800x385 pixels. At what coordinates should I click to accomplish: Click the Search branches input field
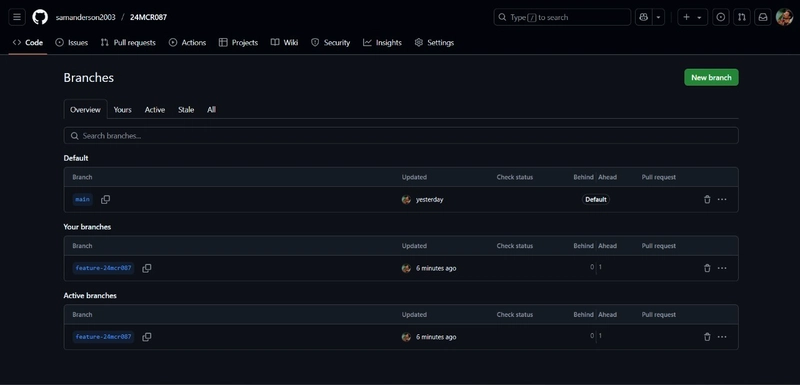[x=401, y=136]
